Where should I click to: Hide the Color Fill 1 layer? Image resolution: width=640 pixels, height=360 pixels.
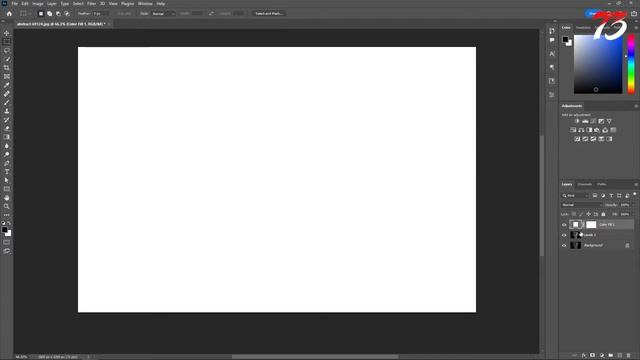click(564, 225)
